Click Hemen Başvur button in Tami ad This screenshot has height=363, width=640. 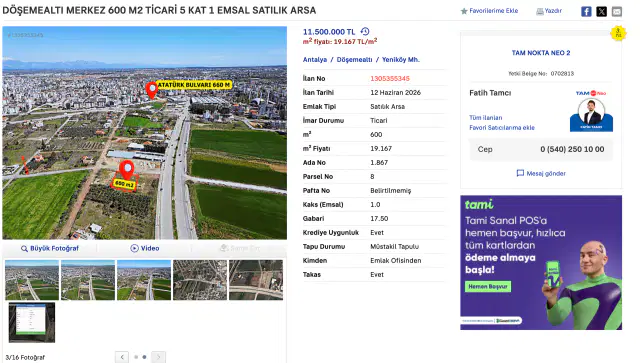point(487,287)
